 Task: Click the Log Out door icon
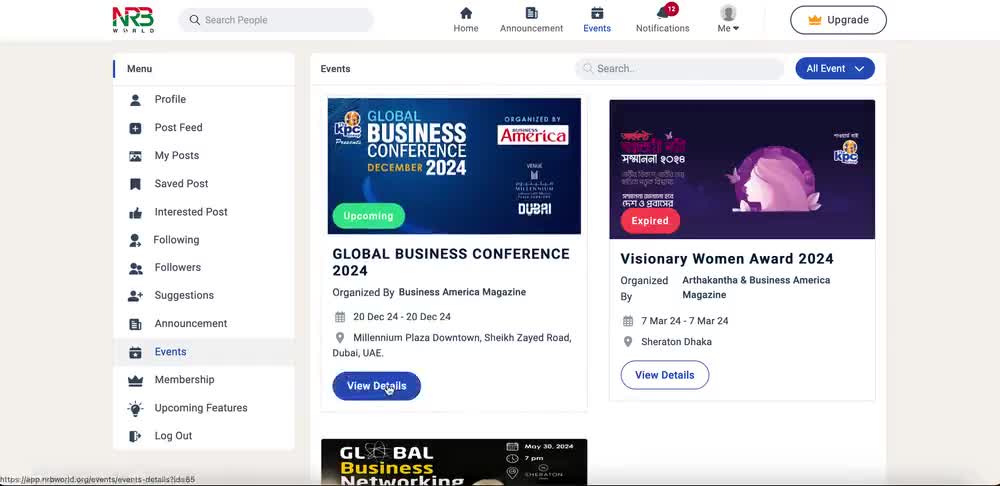point(135,436)
